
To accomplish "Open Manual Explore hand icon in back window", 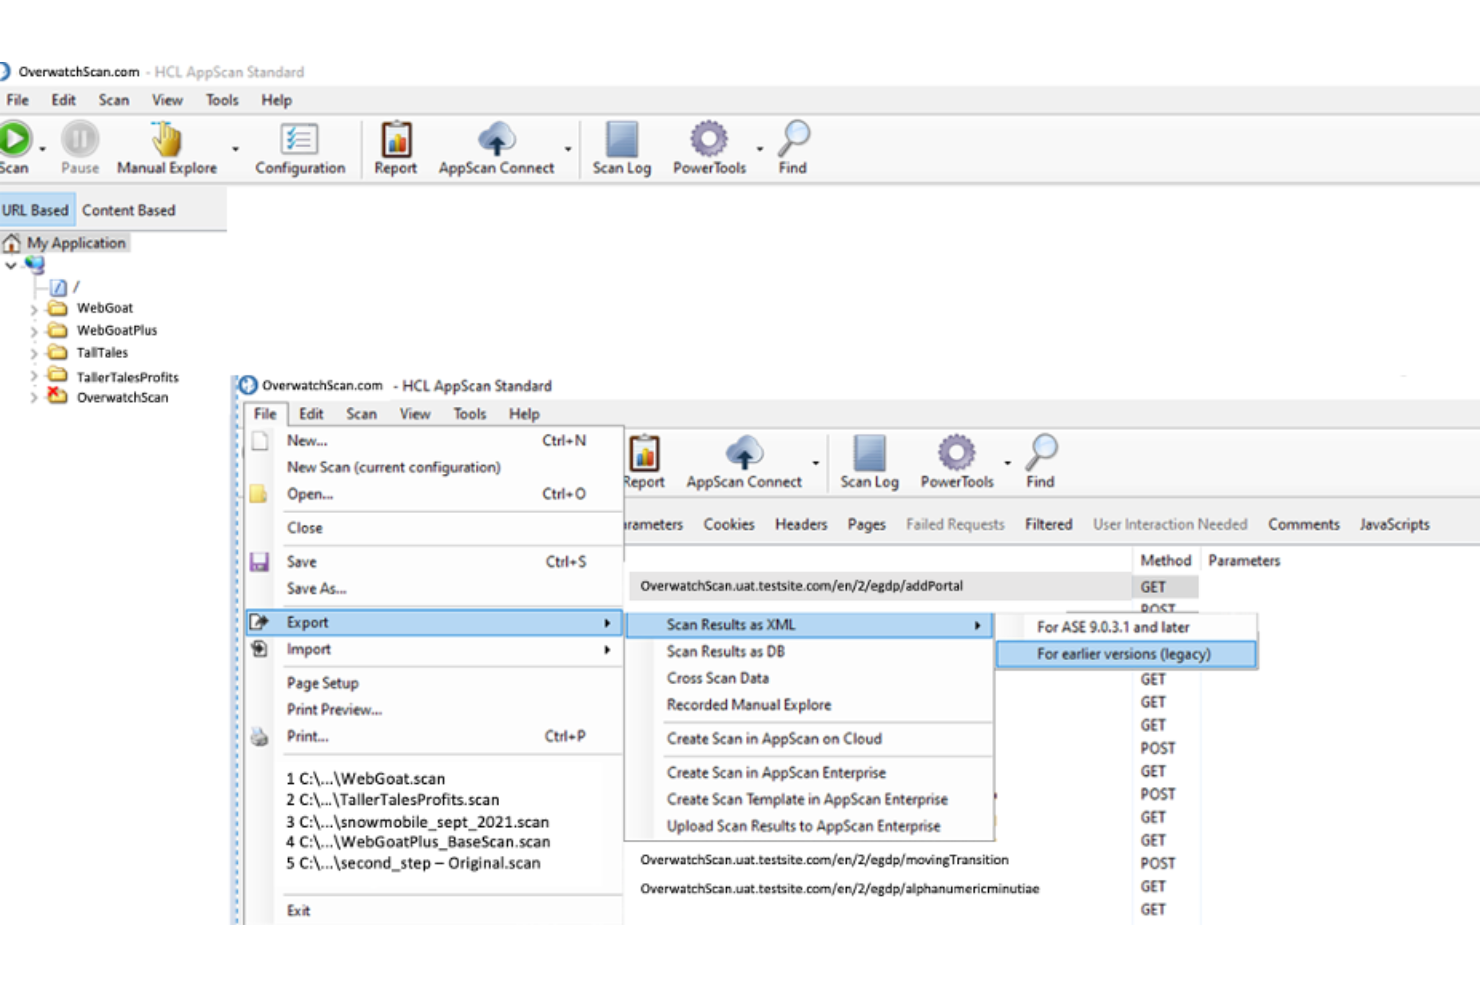I will [x=166, y=138].
